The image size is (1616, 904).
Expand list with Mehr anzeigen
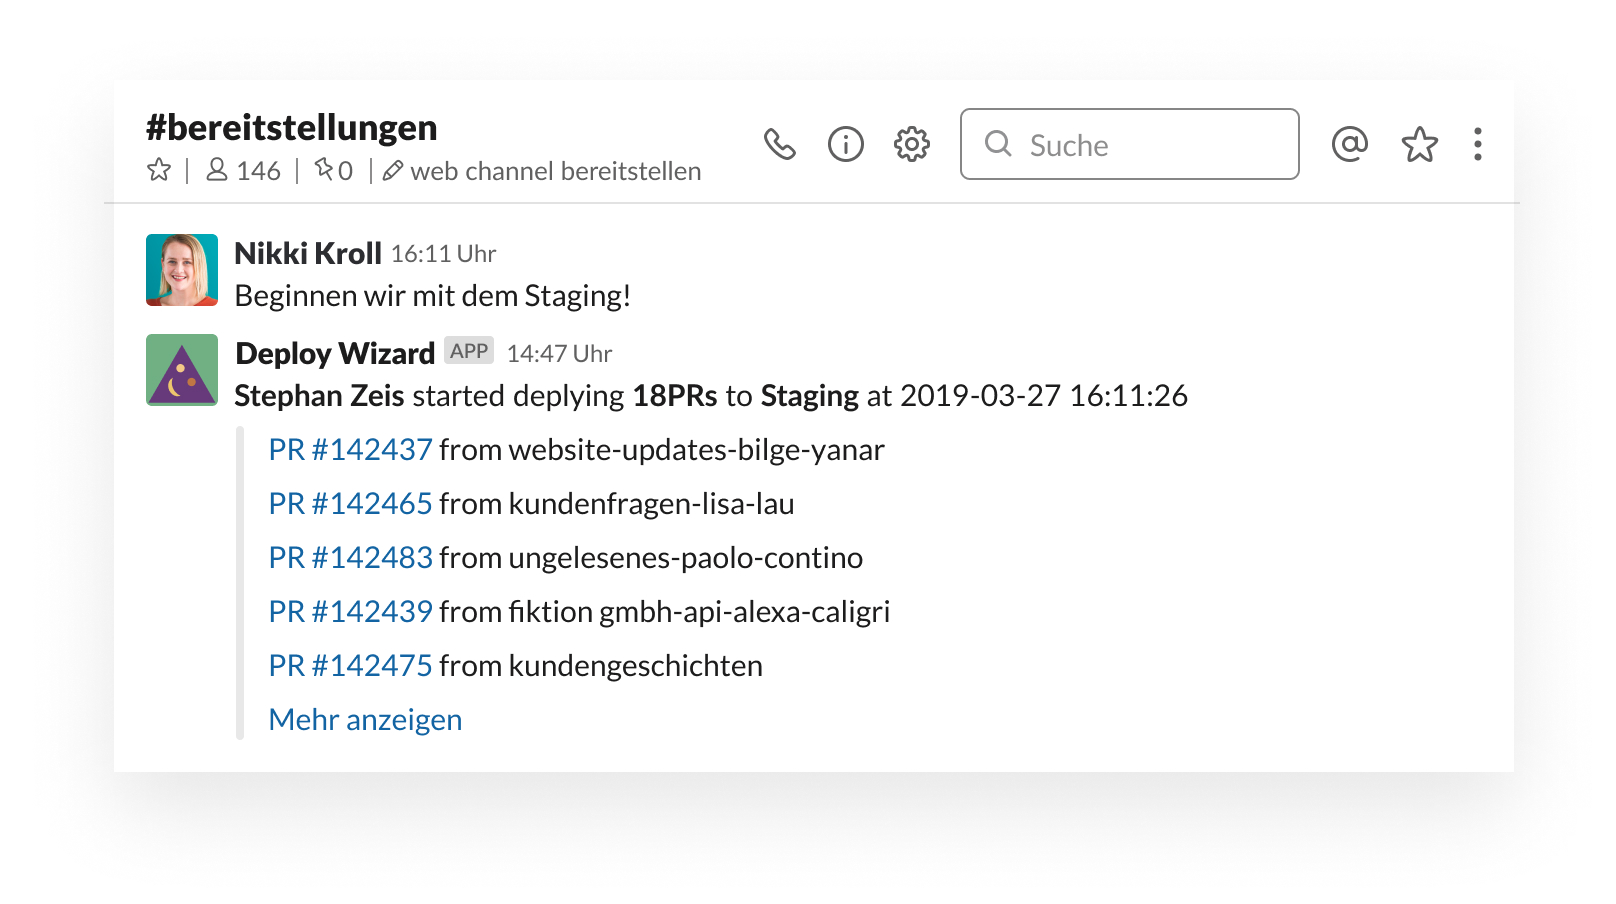point(365,720)
